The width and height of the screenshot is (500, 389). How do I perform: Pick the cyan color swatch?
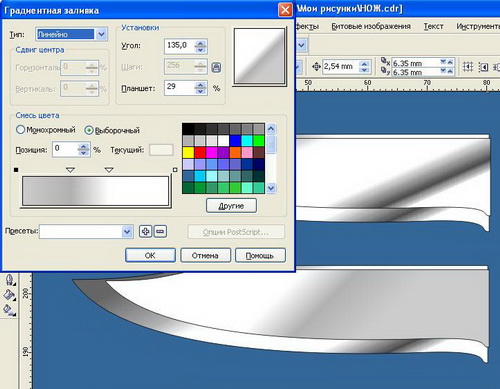247,141
